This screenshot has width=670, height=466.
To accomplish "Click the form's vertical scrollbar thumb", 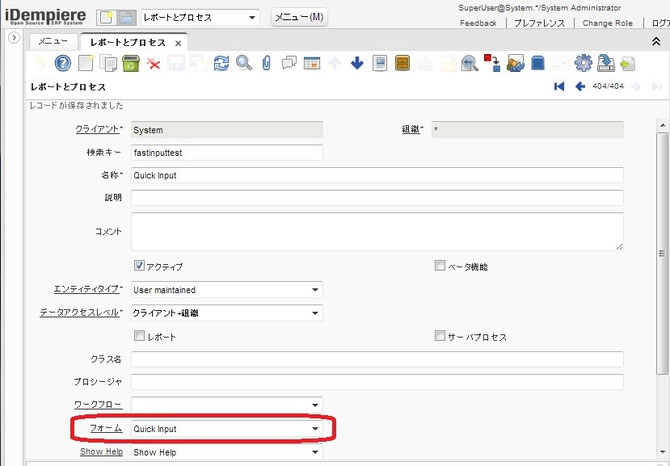I will click(662, 254).
